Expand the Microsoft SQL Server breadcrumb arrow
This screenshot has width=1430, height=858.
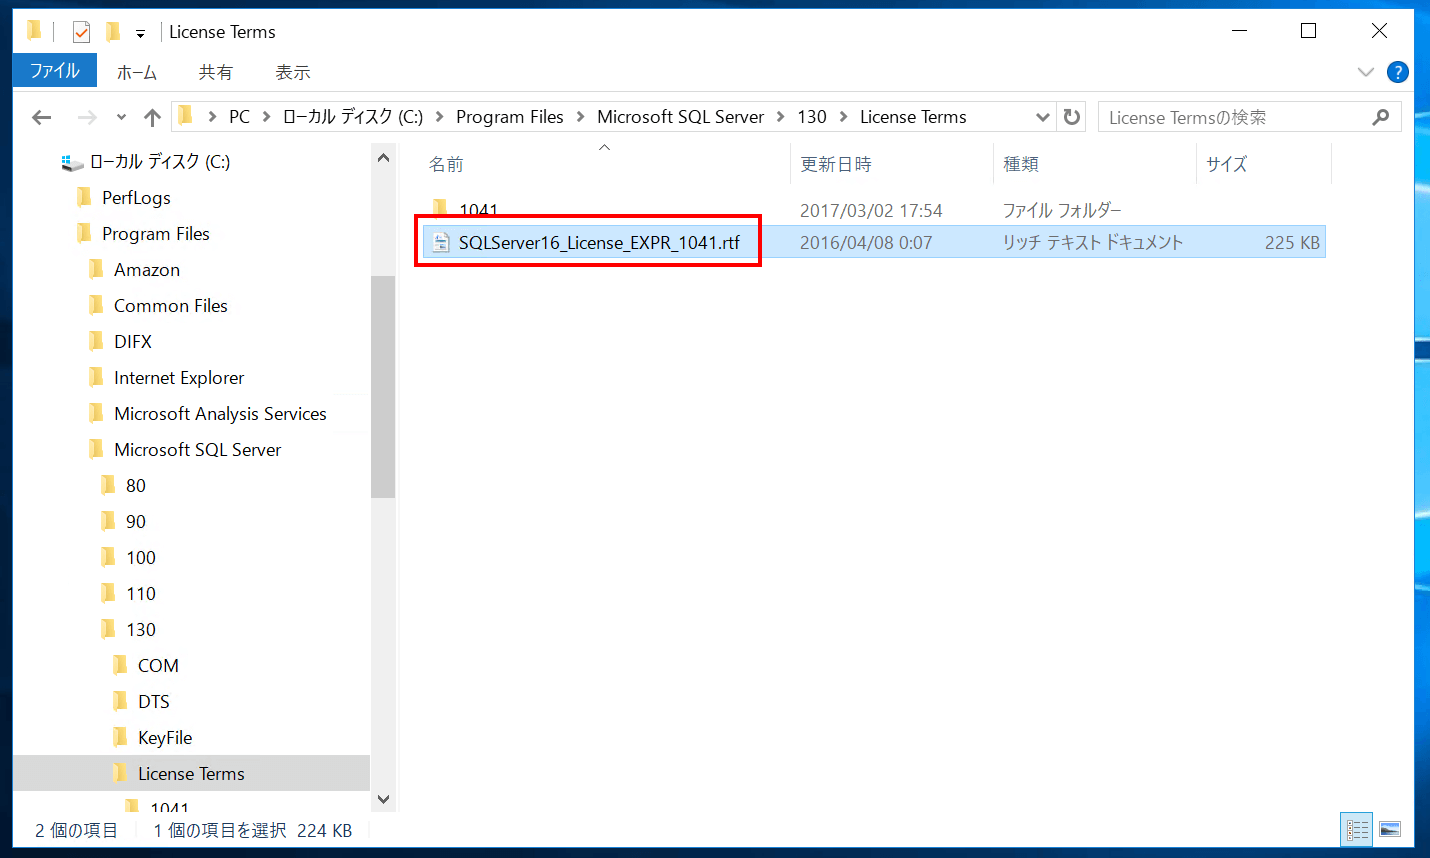[x=779, y=116]
